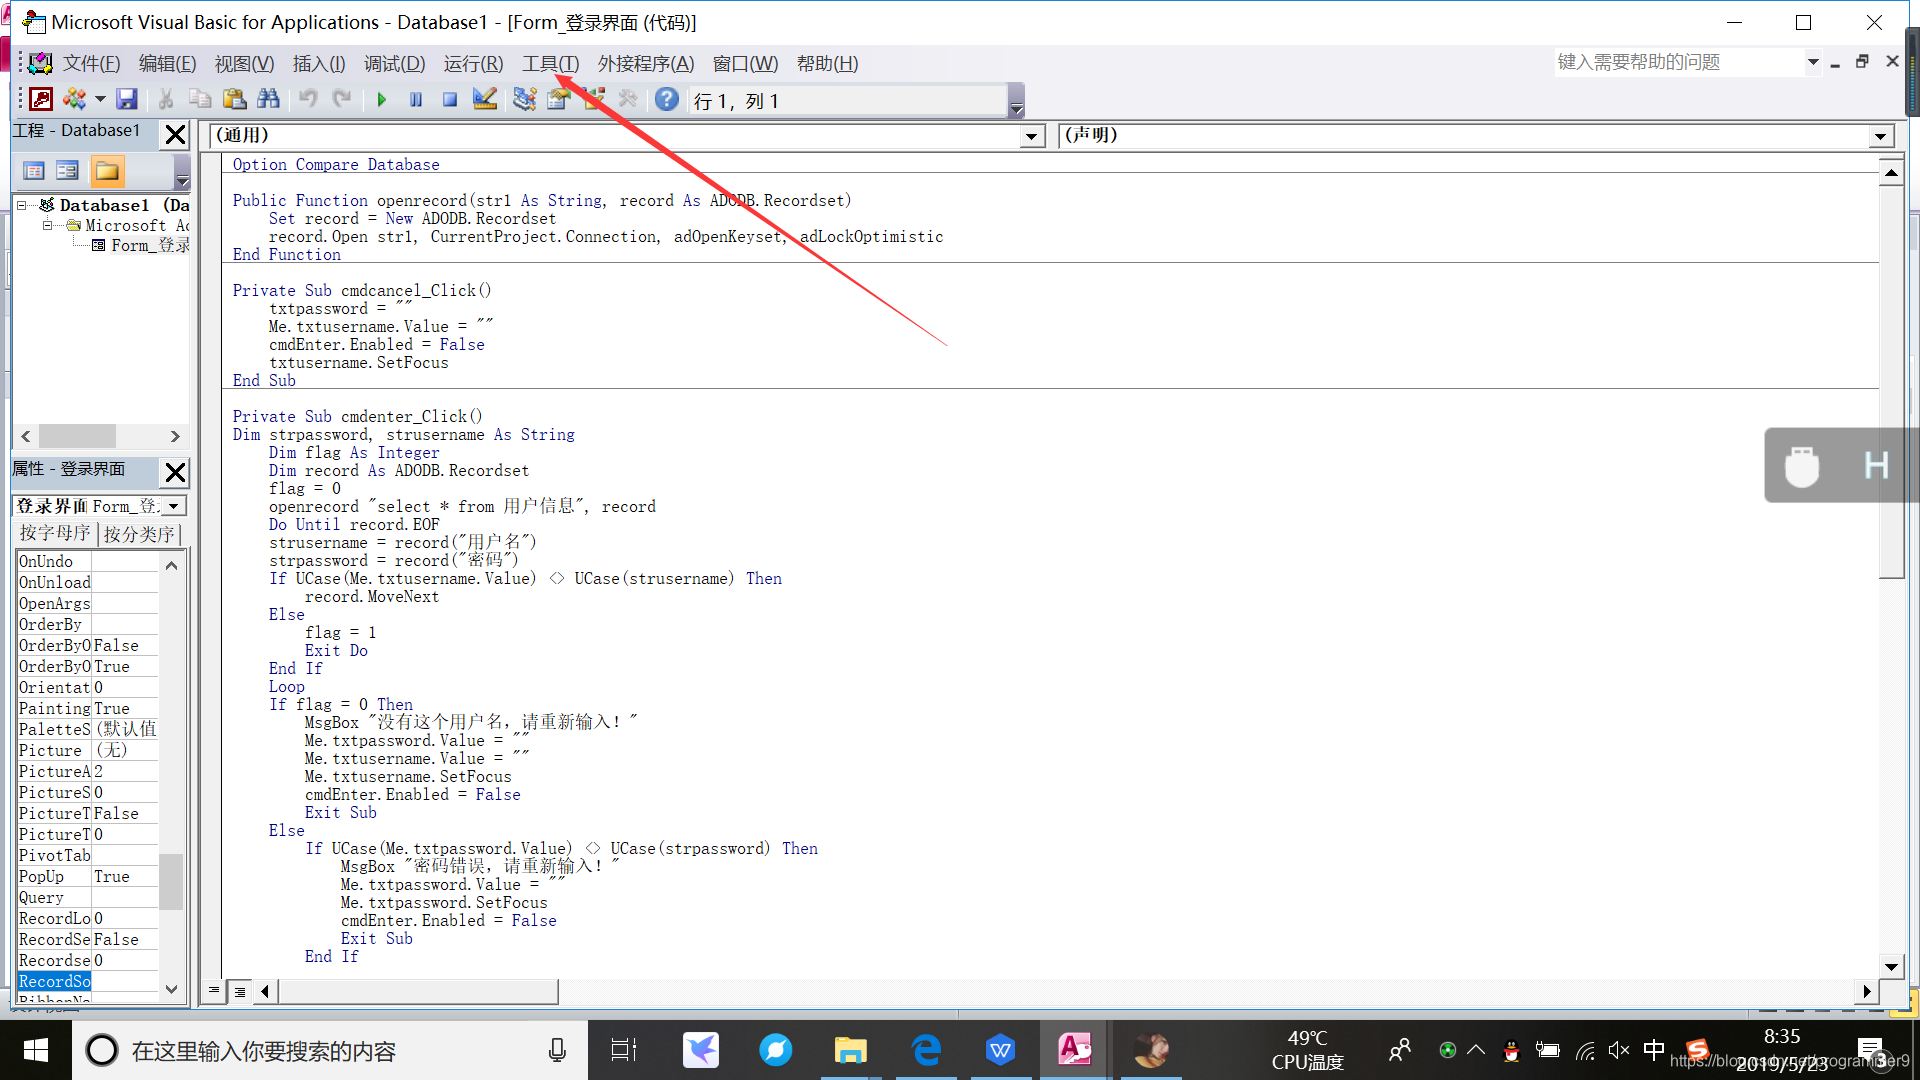The image size is (1920, 1080).
Task: Click the Windows Start button
Action: click(36, 1050)
